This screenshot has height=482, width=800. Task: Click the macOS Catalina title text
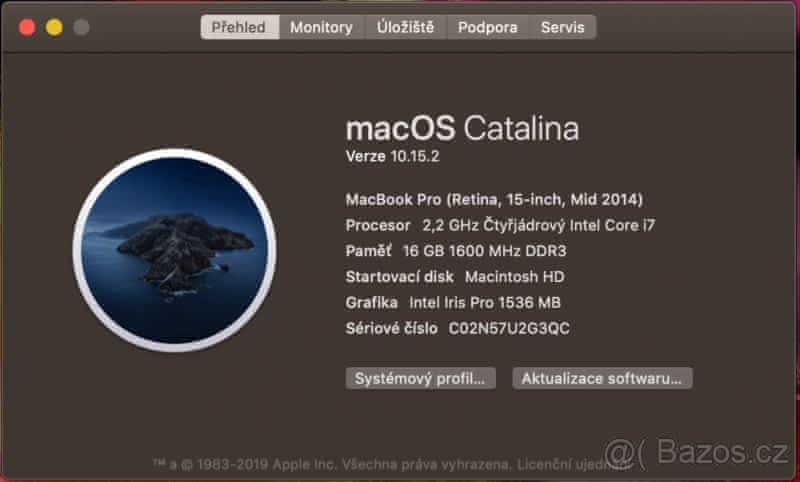[x=462, y=128]
